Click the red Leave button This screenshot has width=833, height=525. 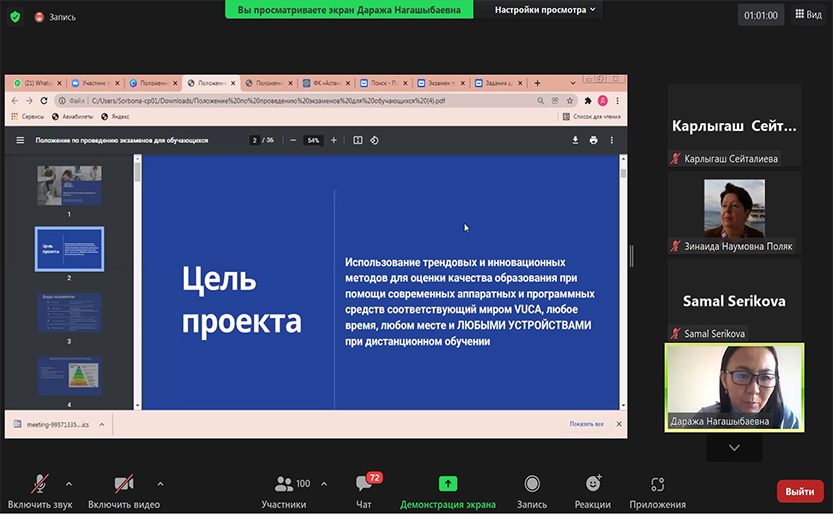[x=800, y=491]
